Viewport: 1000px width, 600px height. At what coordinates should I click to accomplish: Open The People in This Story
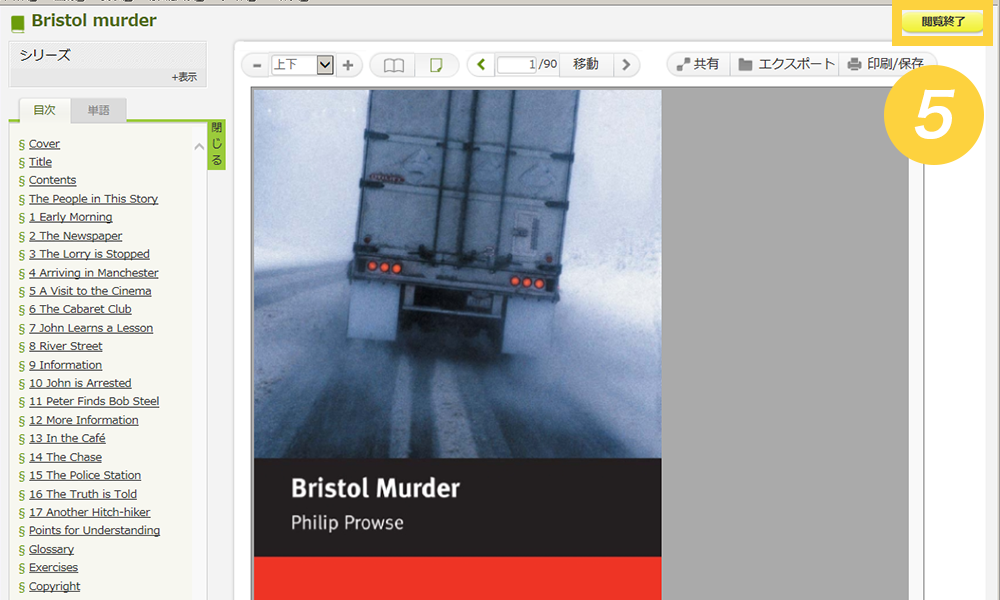[x=93, y=198]
